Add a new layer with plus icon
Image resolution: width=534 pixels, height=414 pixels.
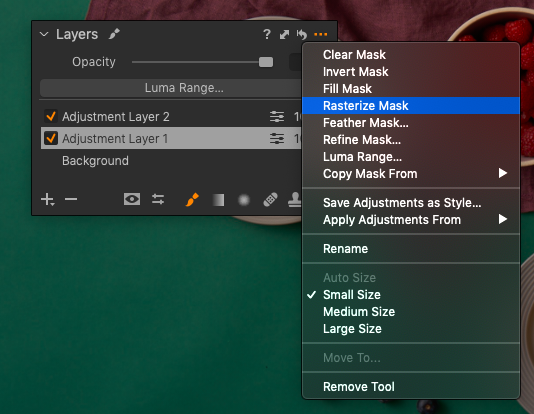47,200
